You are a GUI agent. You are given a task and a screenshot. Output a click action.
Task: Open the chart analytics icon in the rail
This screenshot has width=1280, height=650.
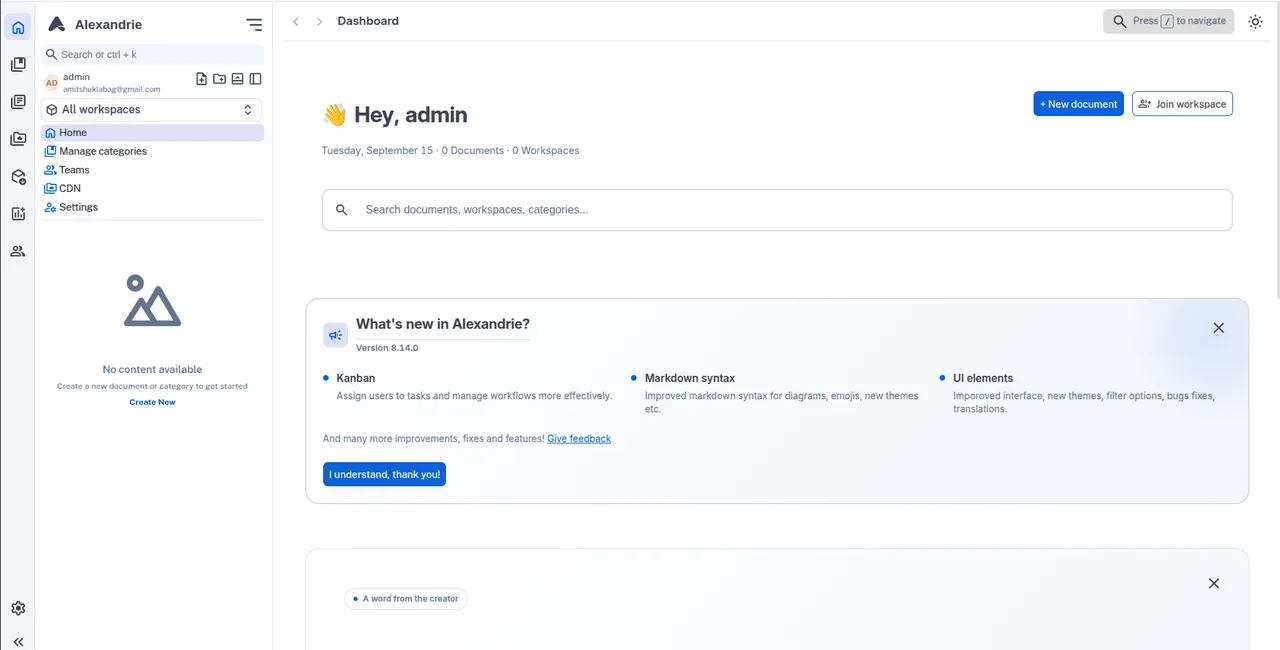point(18,214)
